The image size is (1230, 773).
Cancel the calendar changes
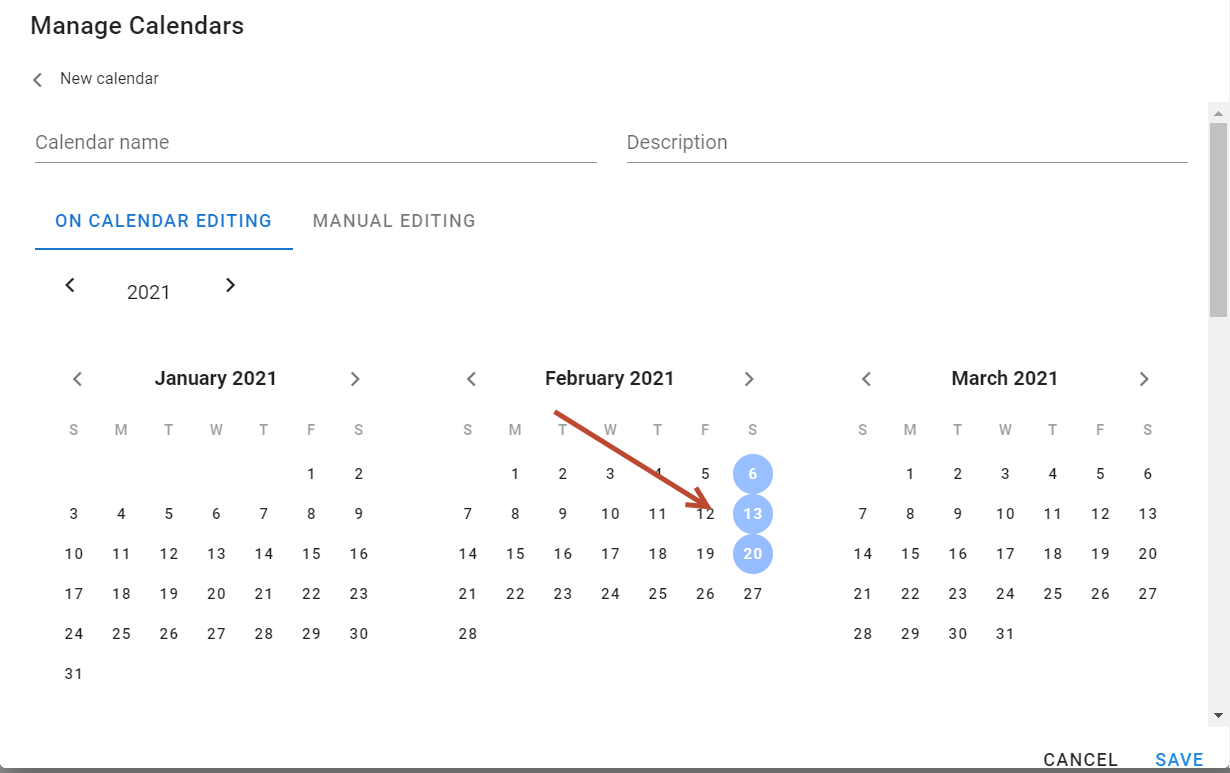(1080, 760)
